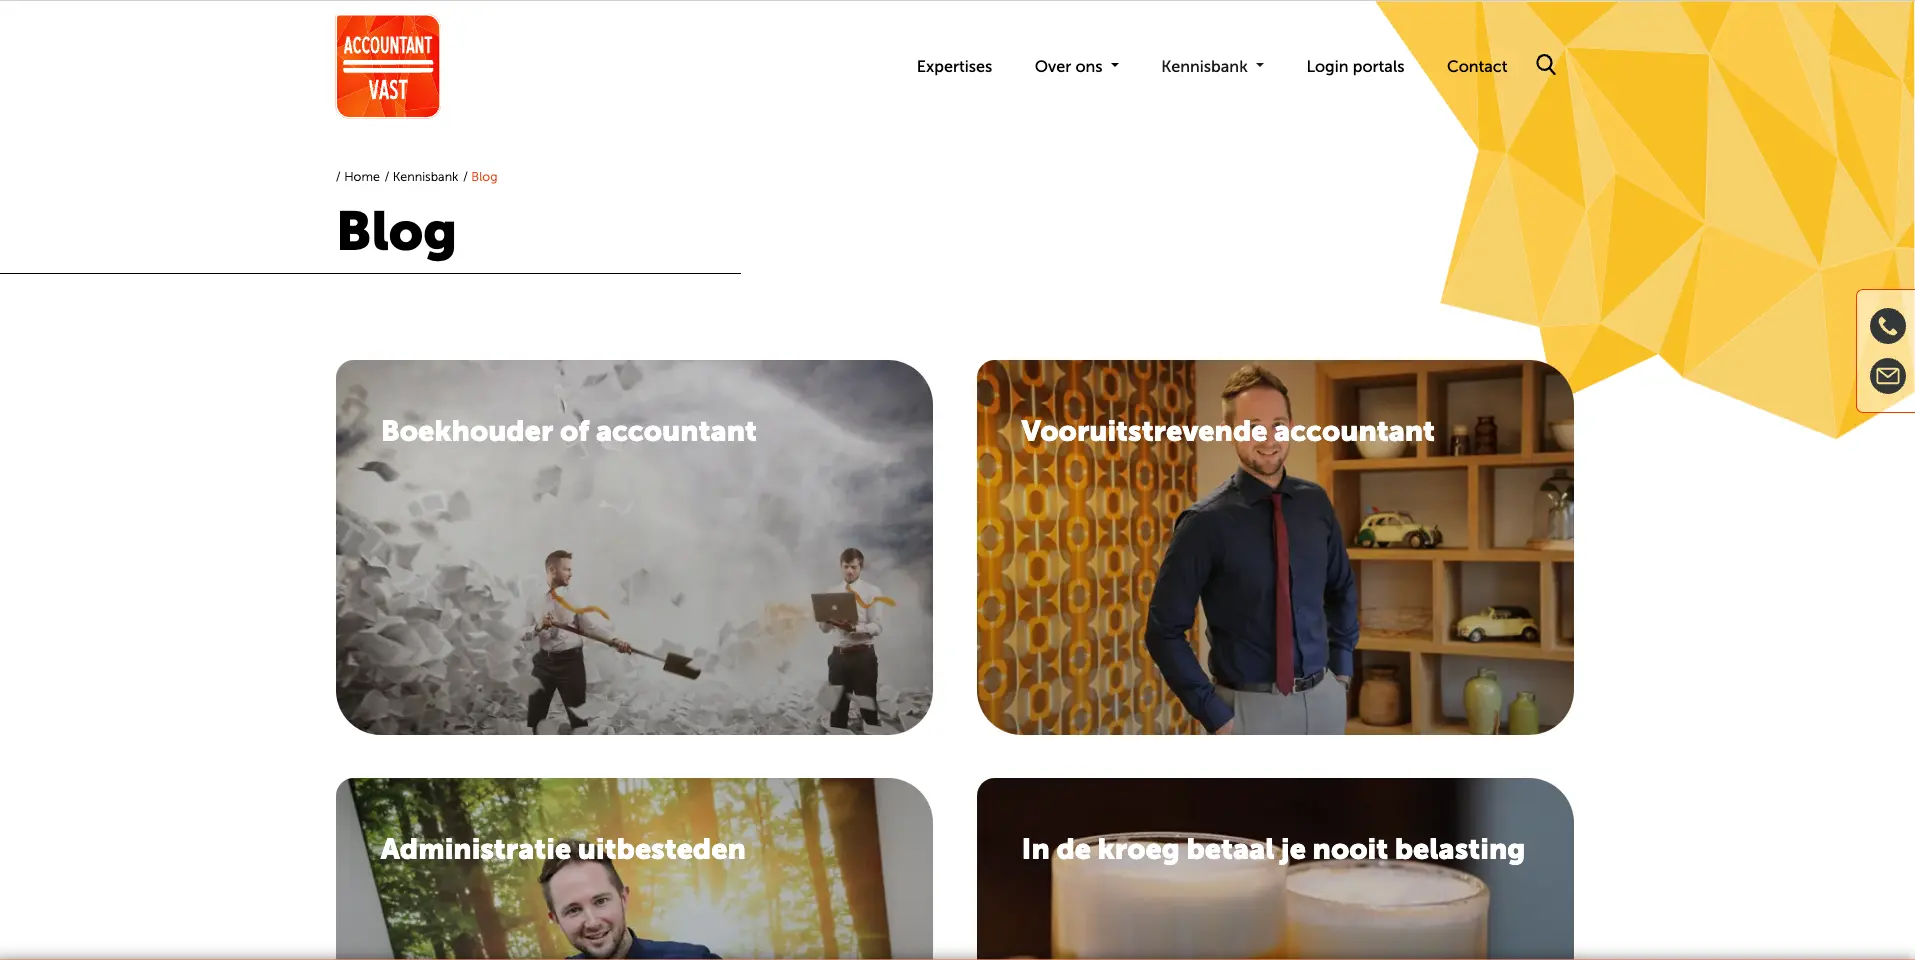Screen dimensions: 1915x960
Task: Open the Vooruitstrevende accountant article
Action: click(1275, 547)
